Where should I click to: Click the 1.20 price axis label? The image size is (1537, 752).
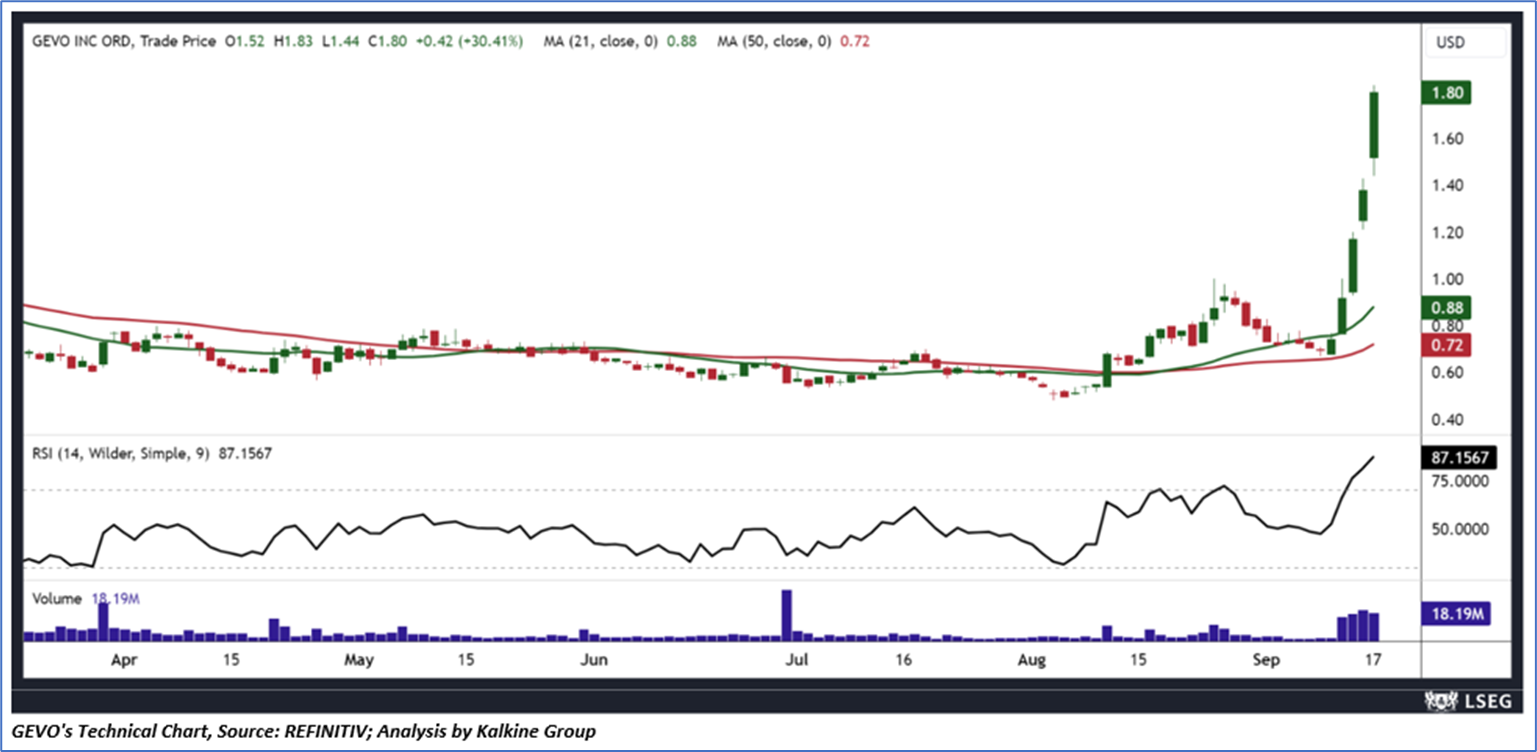pos(1448,233)
